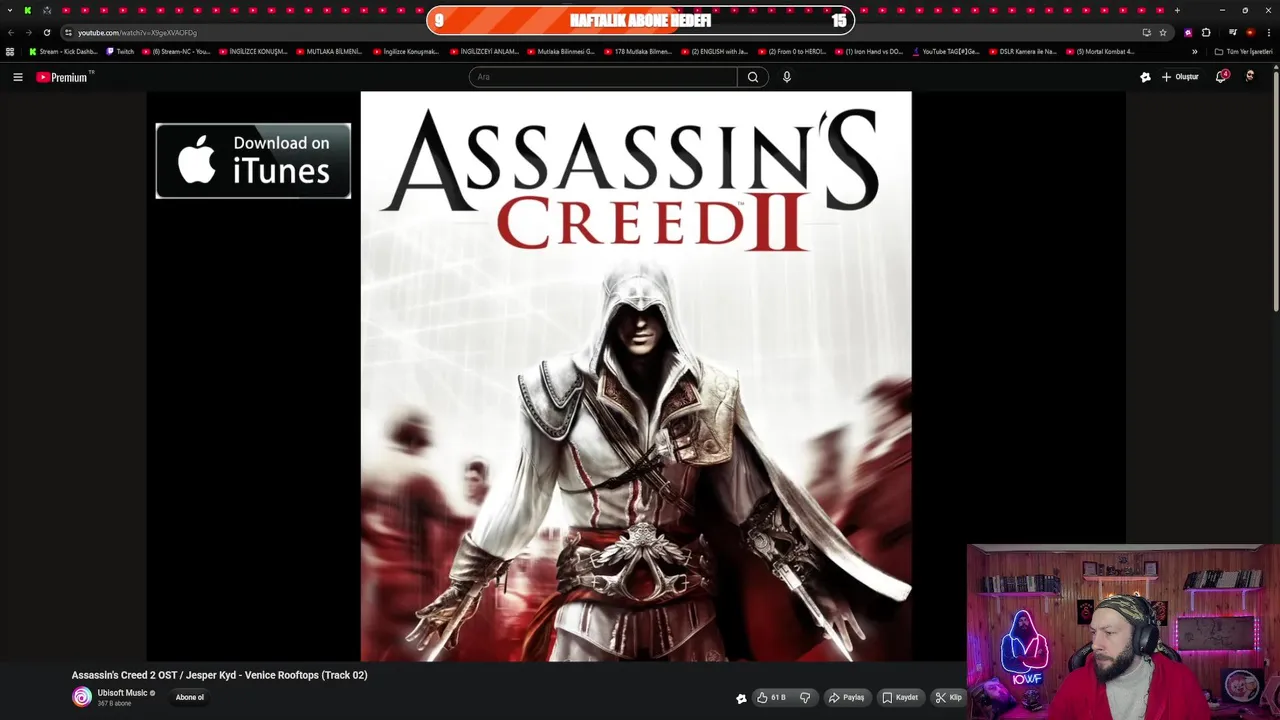Subscribe with Abone ol button
Viewport: 1280px width, 720px height.
pos(190,698)
